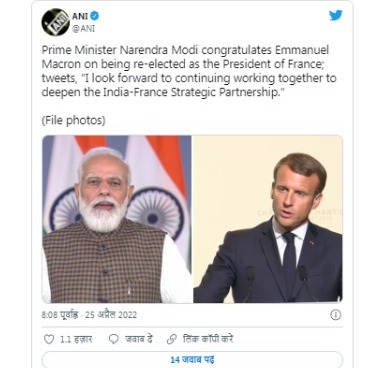Click the 1.1 हज़ार likes count
Viewport: 377px width, 368px height.
click(76, 339)
